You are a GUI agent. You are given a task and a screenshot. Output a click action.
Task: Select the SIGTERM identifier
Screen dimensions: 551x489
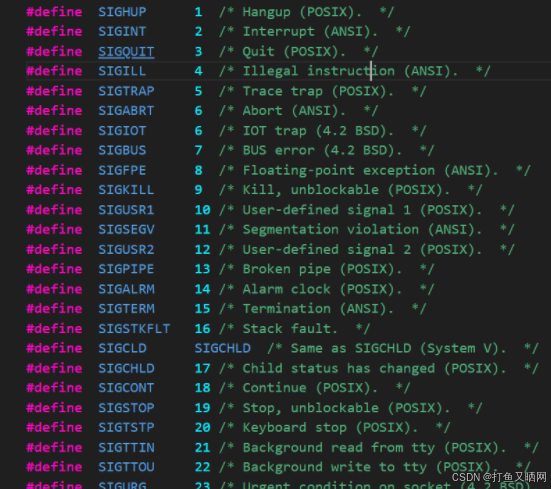(x=126, y=308)
